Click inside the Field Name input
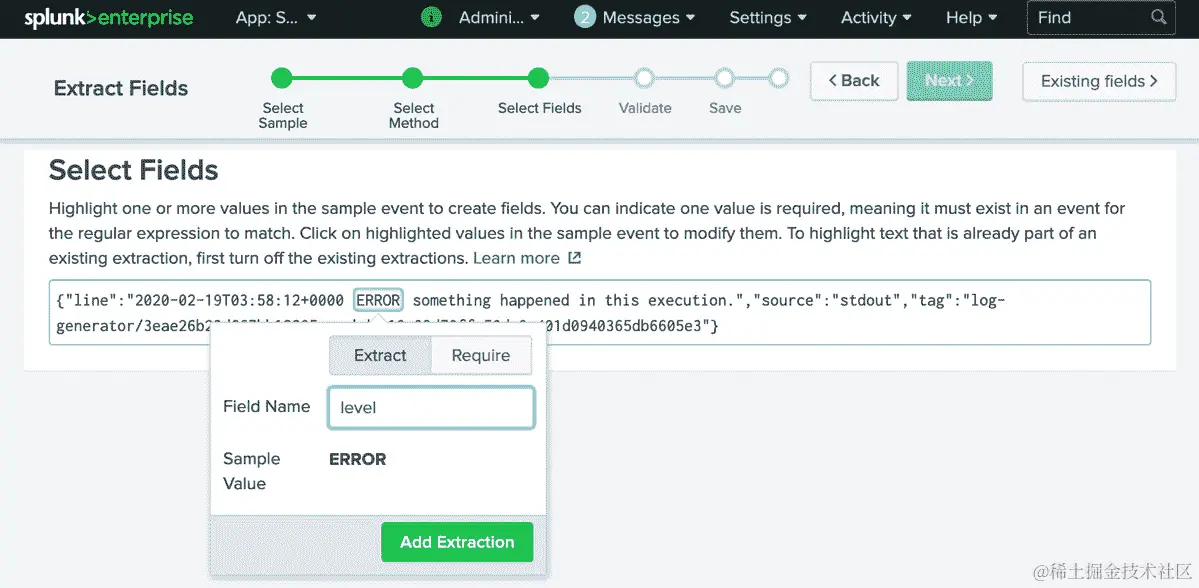The width and height of the screenshot is (1199, 588). pos(431,407)
